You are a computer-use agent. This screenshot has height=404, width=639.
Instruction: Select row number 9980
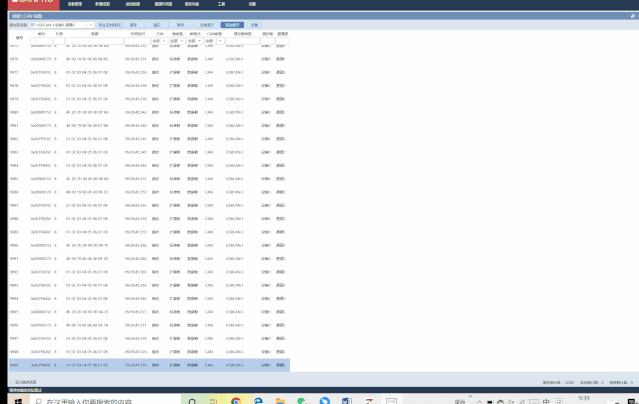(x=149, y=112)
